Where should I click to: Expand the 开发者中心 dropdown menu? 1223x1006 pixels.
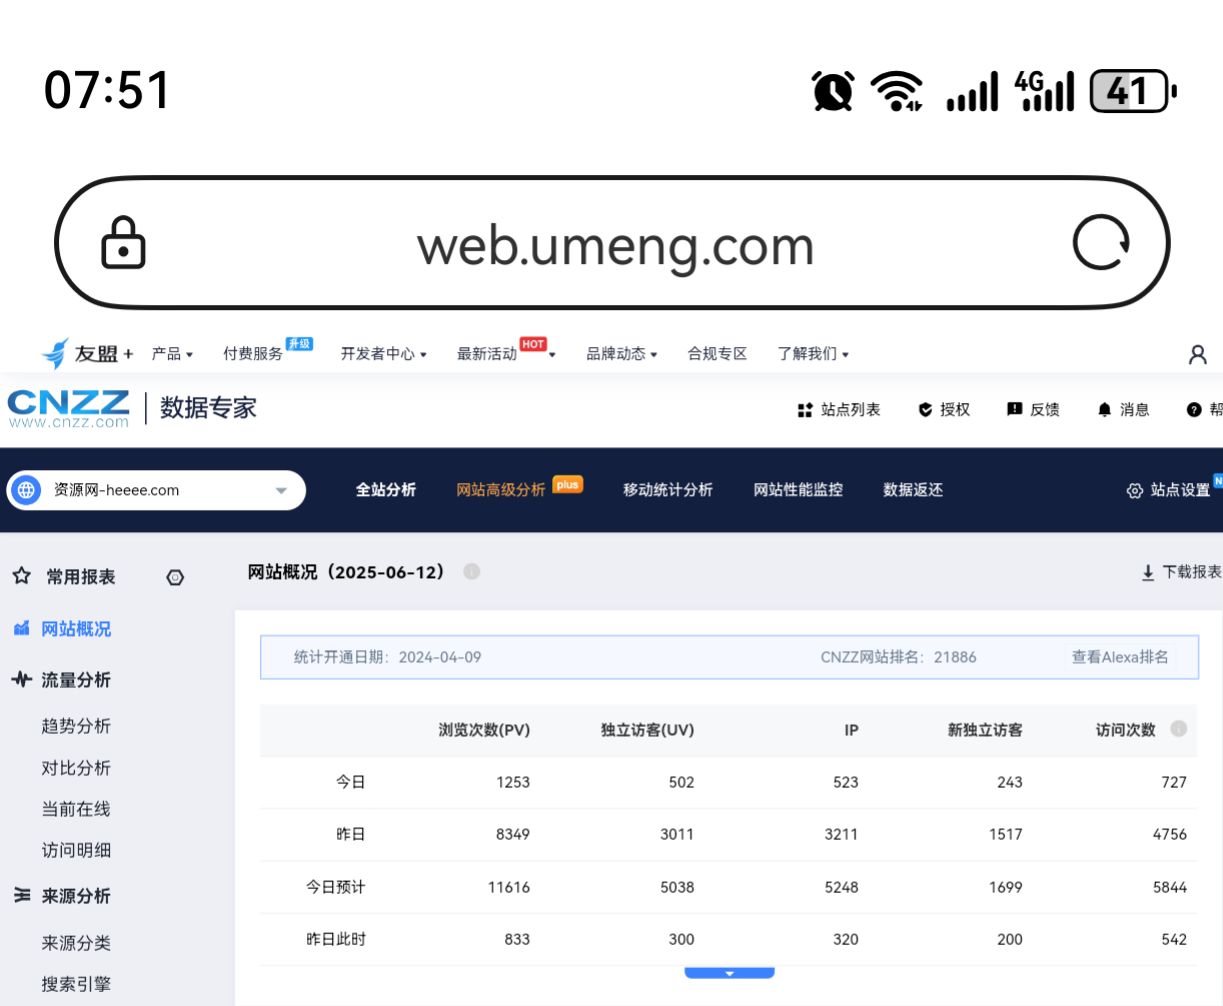click(384, 354)
